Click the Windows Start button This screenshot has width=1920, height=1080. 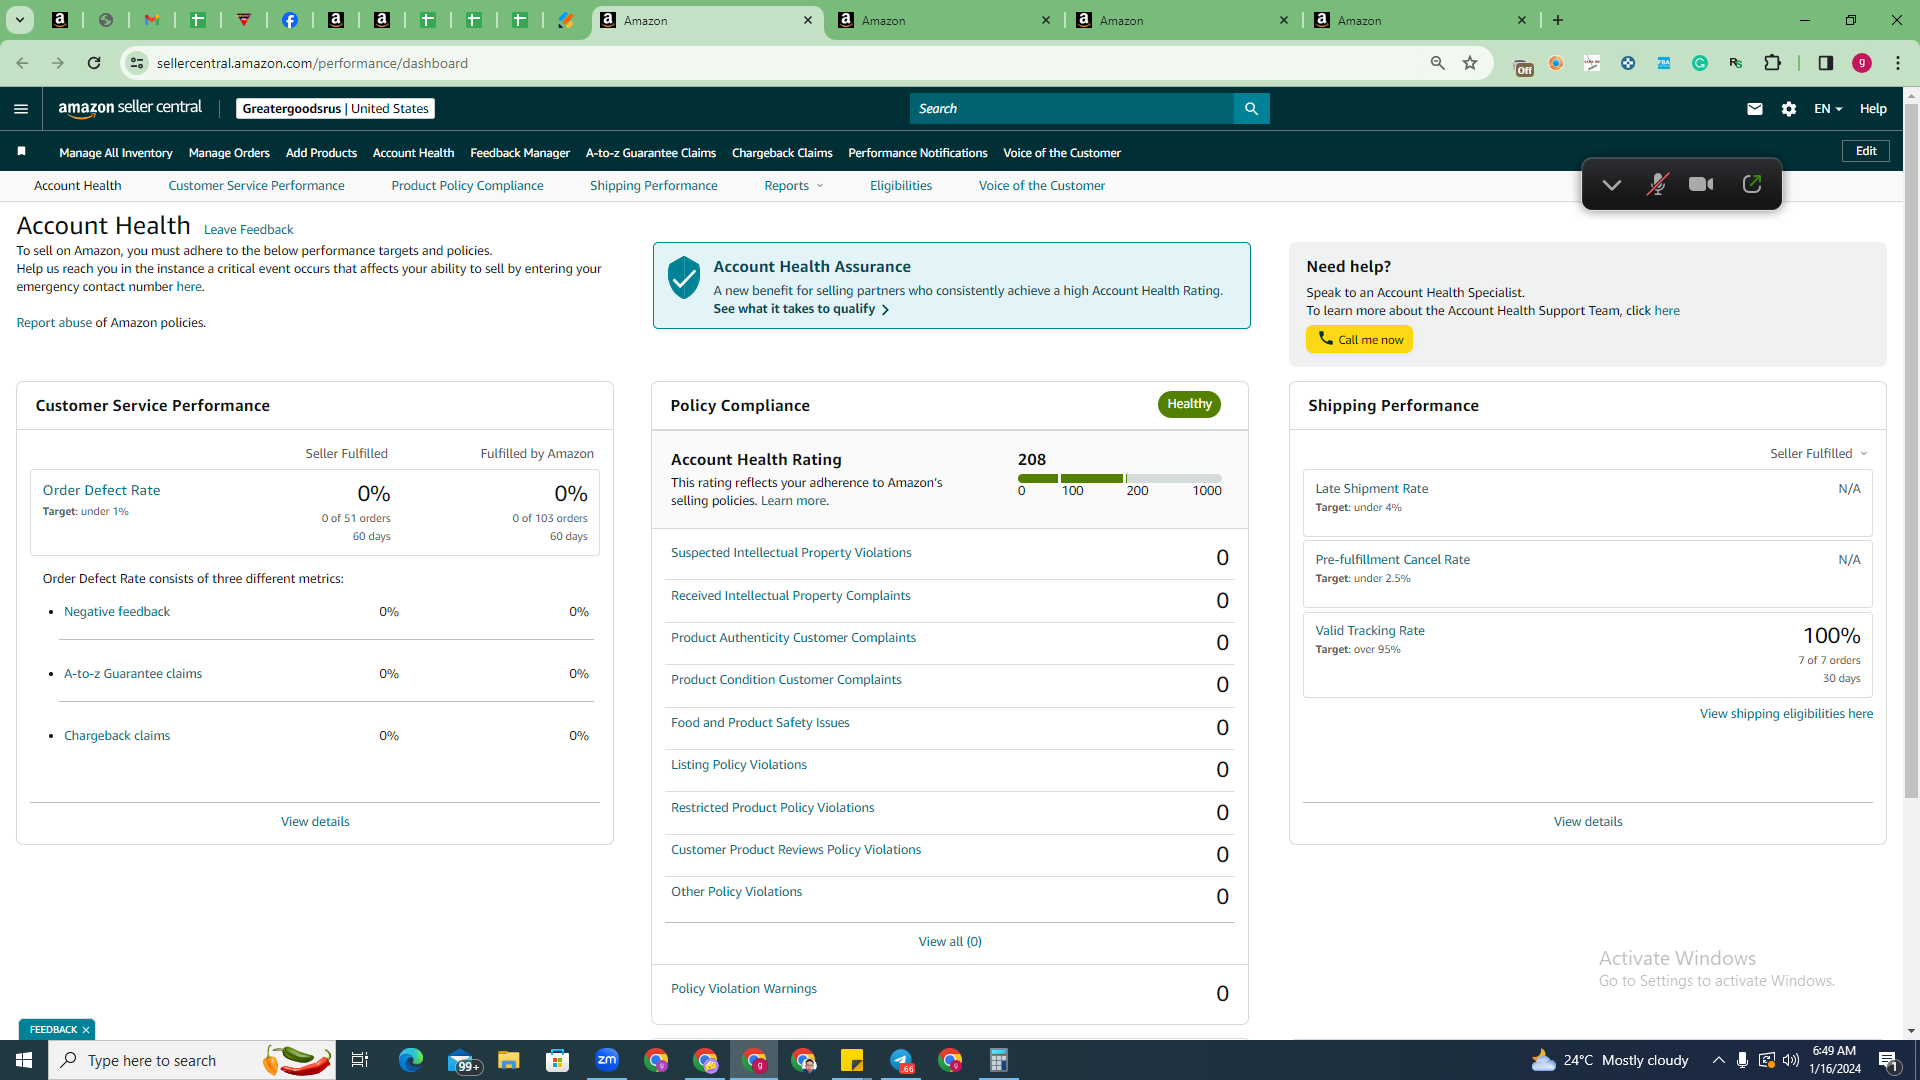point(24,1060)
